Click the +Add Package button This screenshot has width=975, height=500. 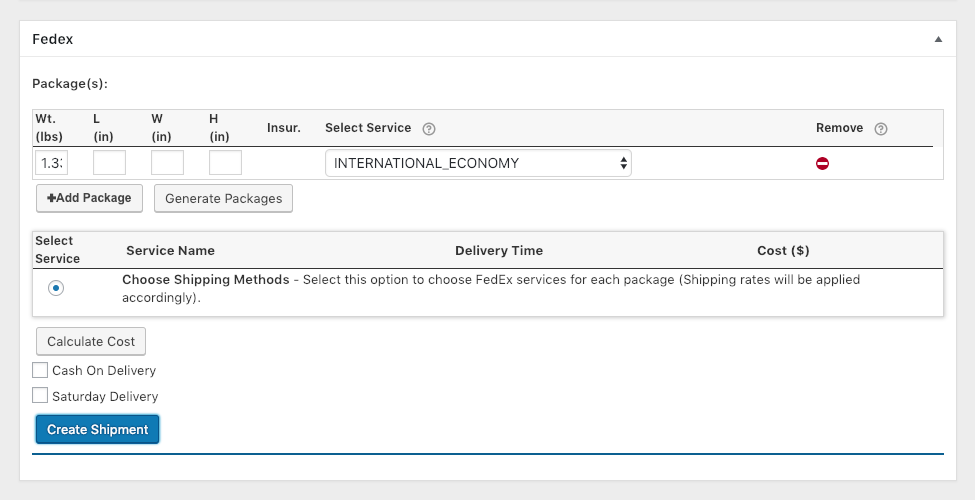90,198
